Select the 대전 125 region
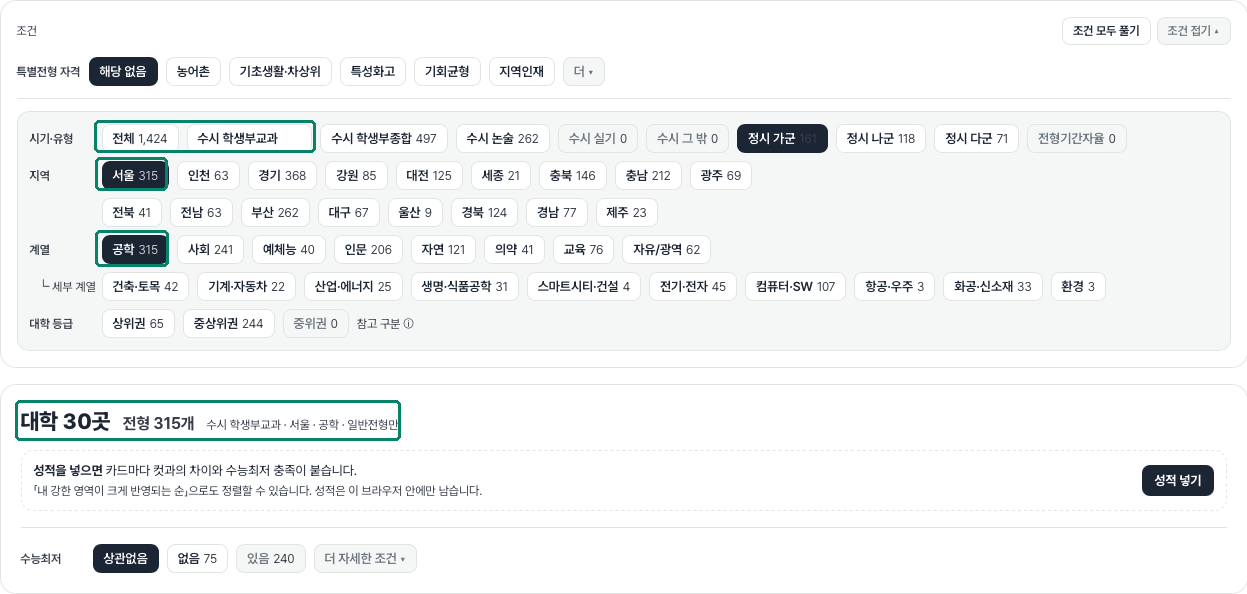This screenshot has height=594, width=1247. point(429,176)
